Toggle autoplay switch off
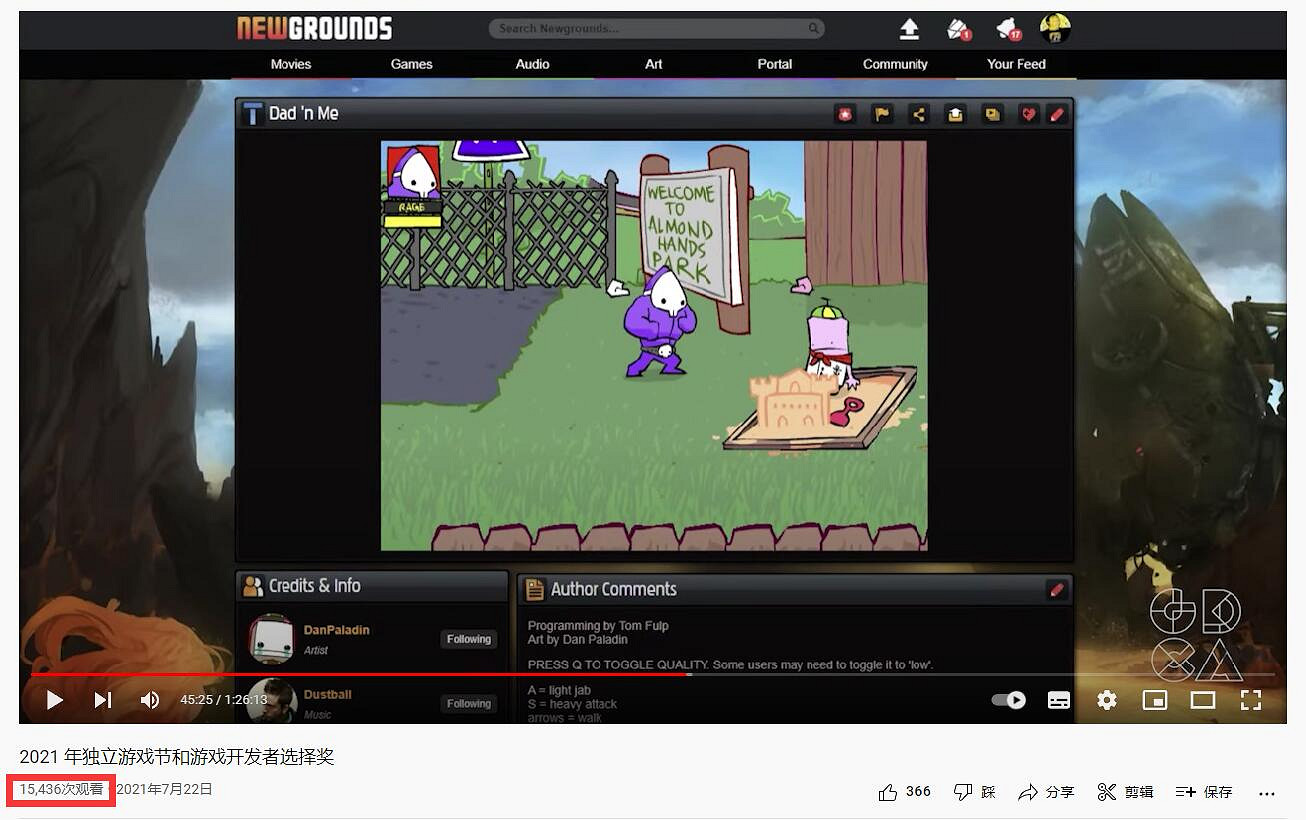 1007,700
